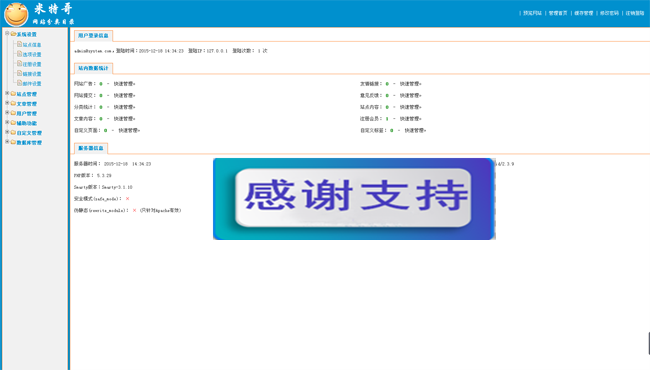650x370 pixels.
Task: Click the login IP 127.0.0.1 text
Action: pyautogui.click(x=217, y=51)
